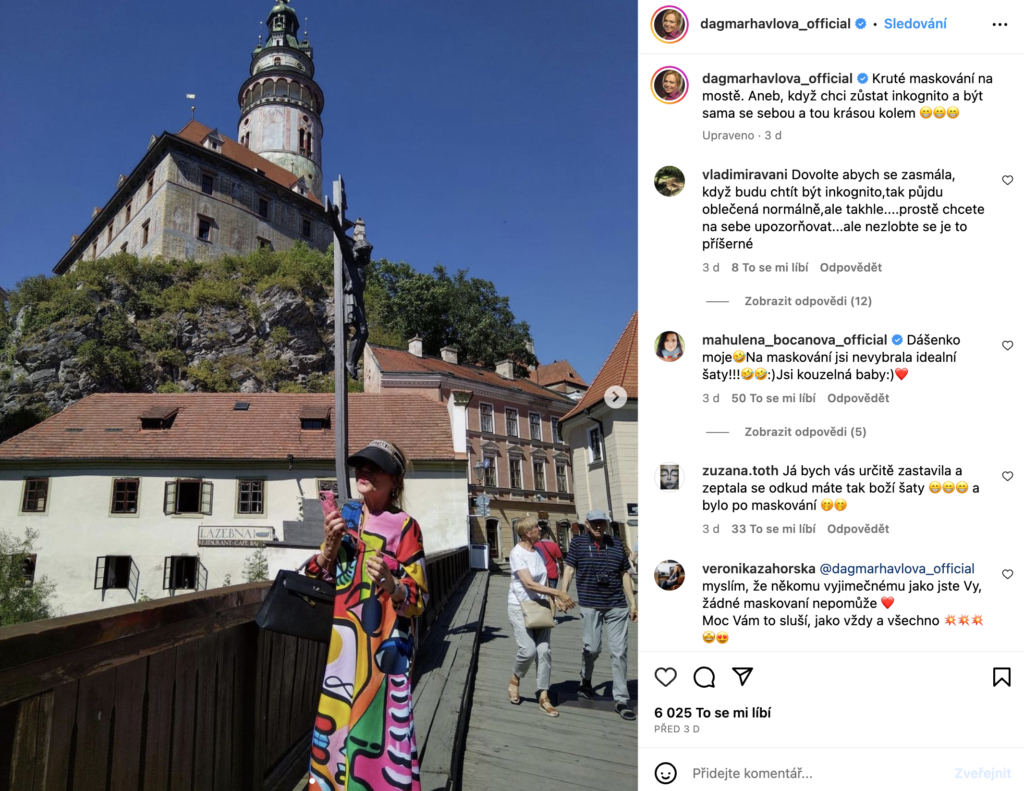1024x791 pixels.
Task: Advance to the next photo with the arrow
Action: pos(615,396)
